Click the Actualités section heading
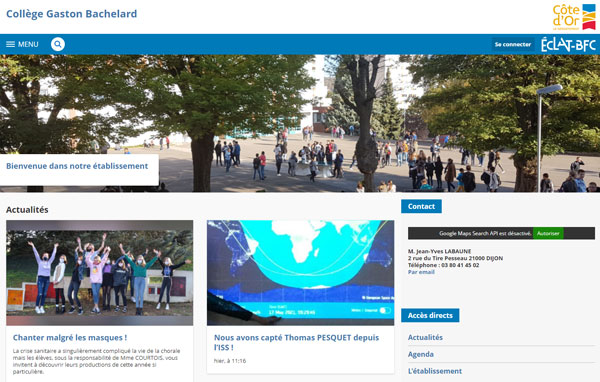This screenshot has width=600, height=382. (x=27, y=210)
